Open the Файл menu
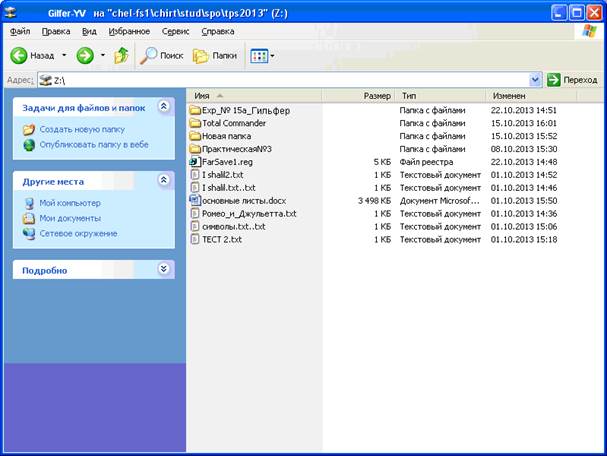607x456 pixels. click(20, 31)
